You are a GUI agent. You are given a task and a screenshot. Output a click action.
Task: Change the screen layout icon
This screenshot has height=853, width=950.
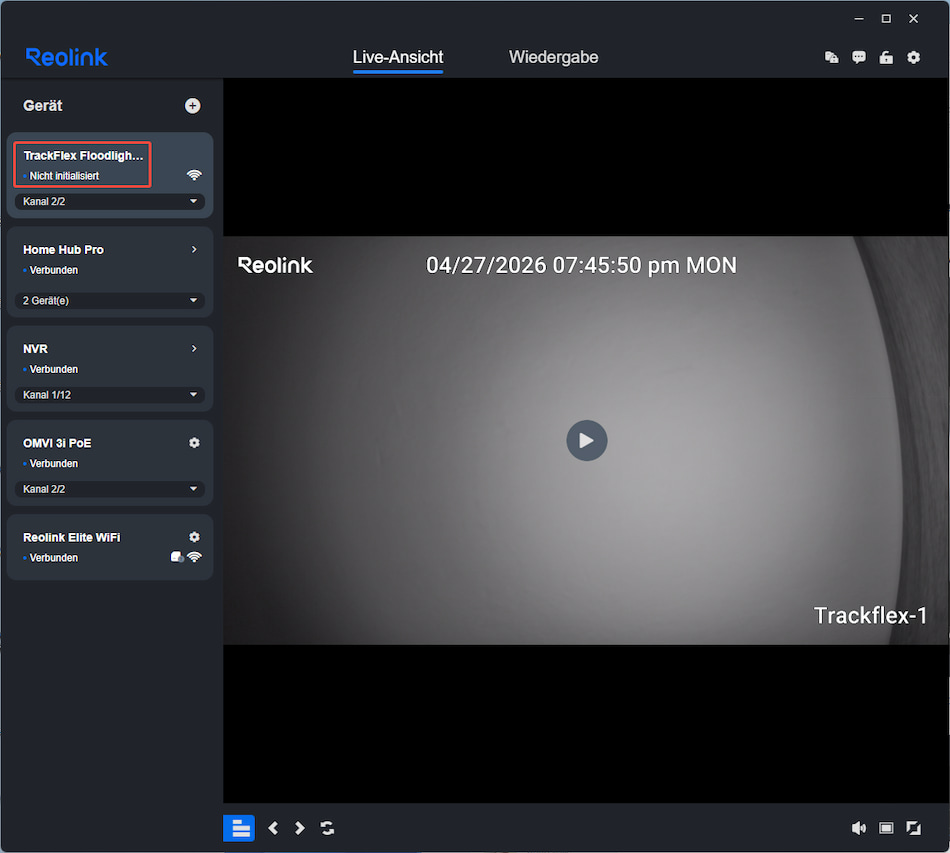pos(886,828)
